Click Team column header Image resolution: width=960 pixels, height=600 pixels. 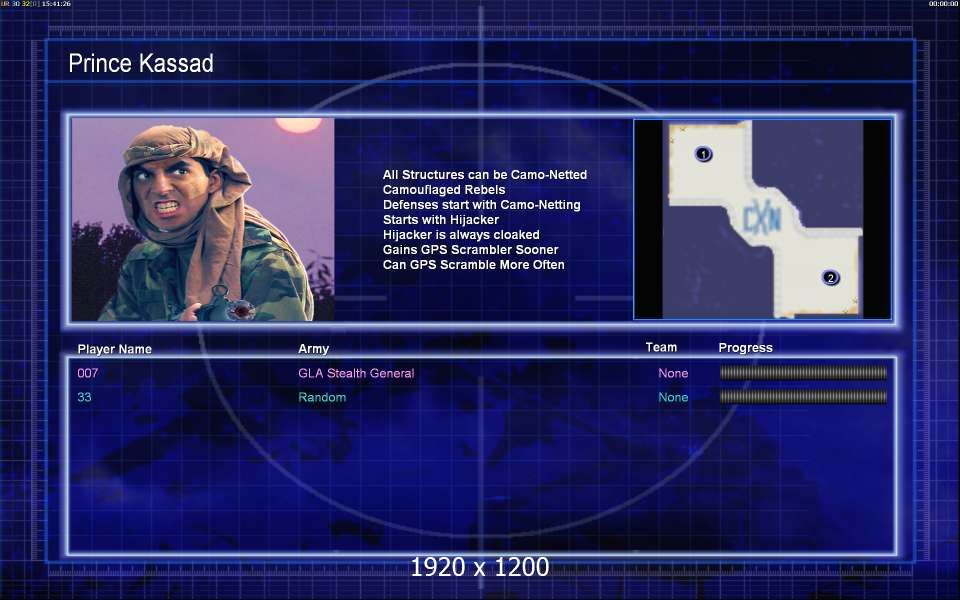661,347
